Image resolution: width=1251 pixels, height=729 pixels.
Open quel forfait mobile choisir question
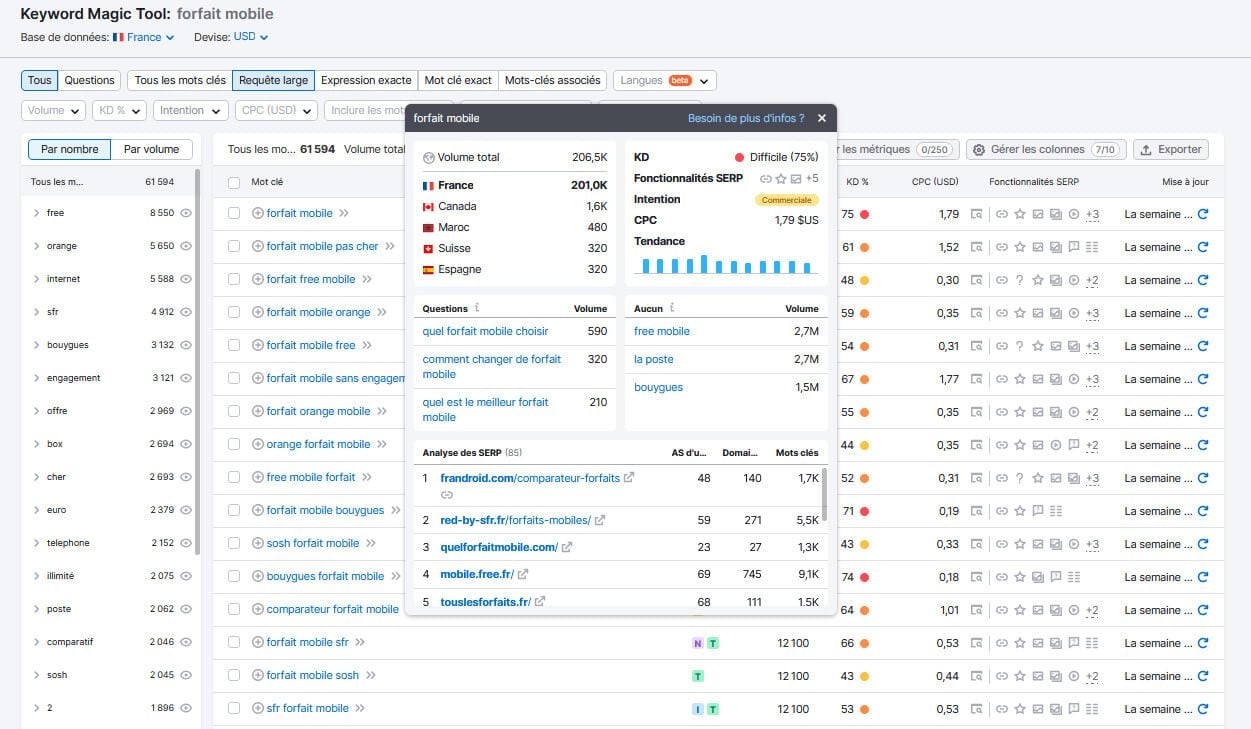[485, 331]
